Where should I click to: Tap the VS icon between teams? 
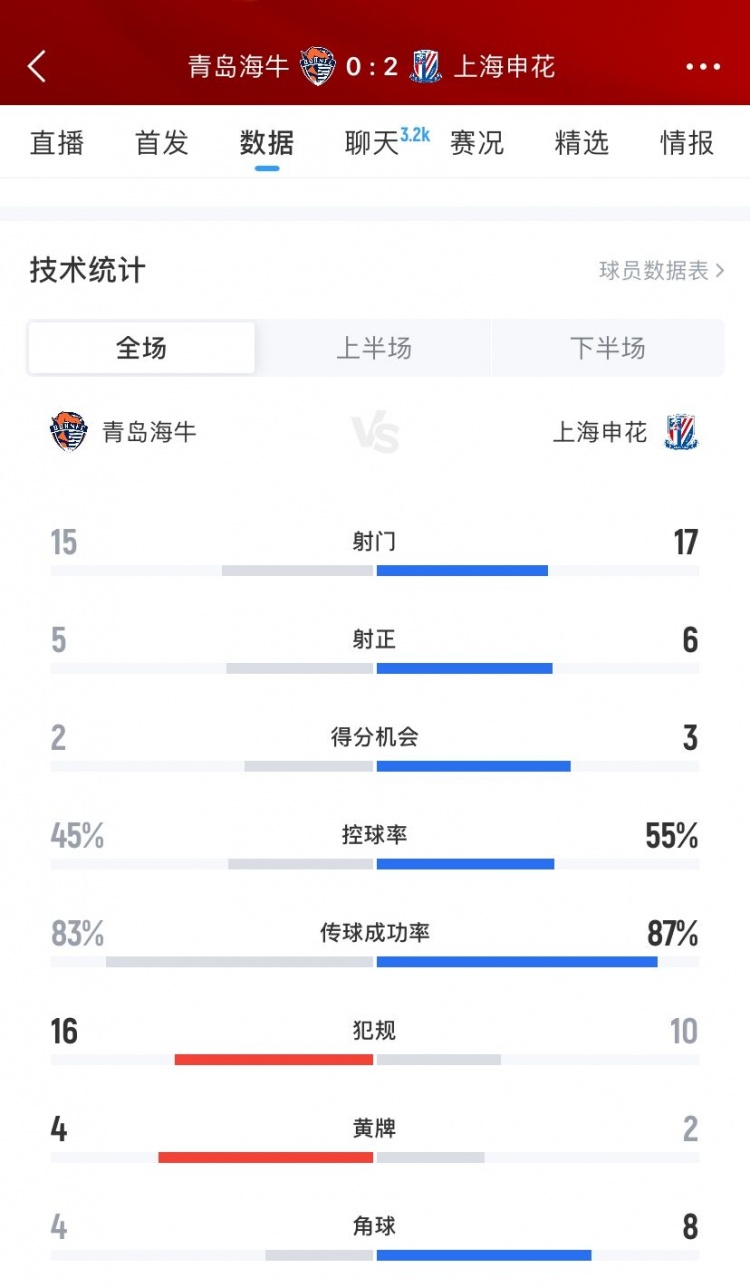[x=375, y=435]
